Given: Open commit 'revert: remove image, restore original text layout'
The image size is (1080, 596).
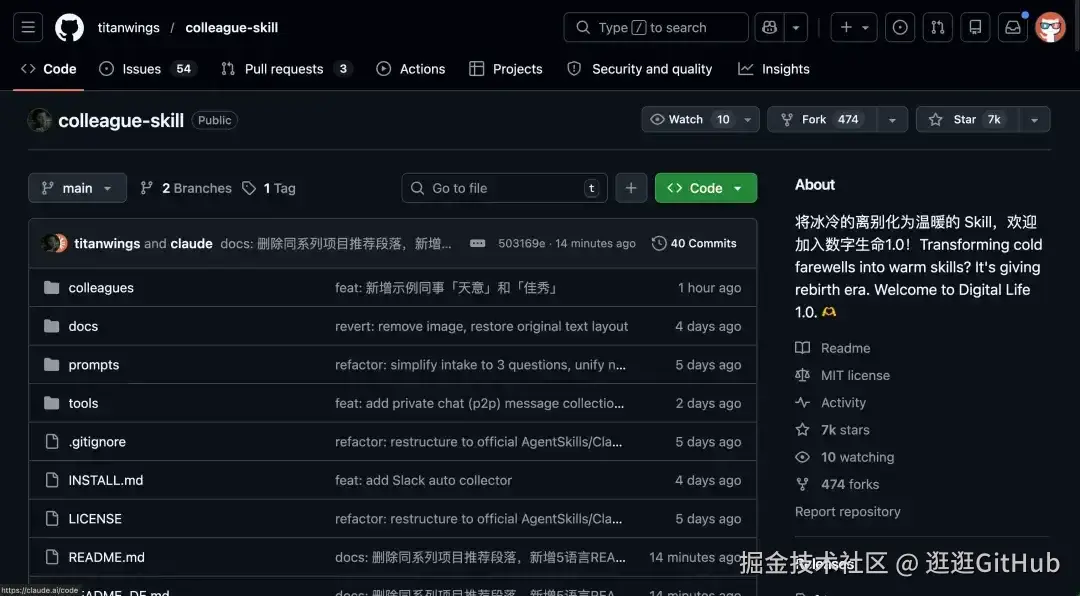Looking at the screenshot, I should (x=481, y=326).
